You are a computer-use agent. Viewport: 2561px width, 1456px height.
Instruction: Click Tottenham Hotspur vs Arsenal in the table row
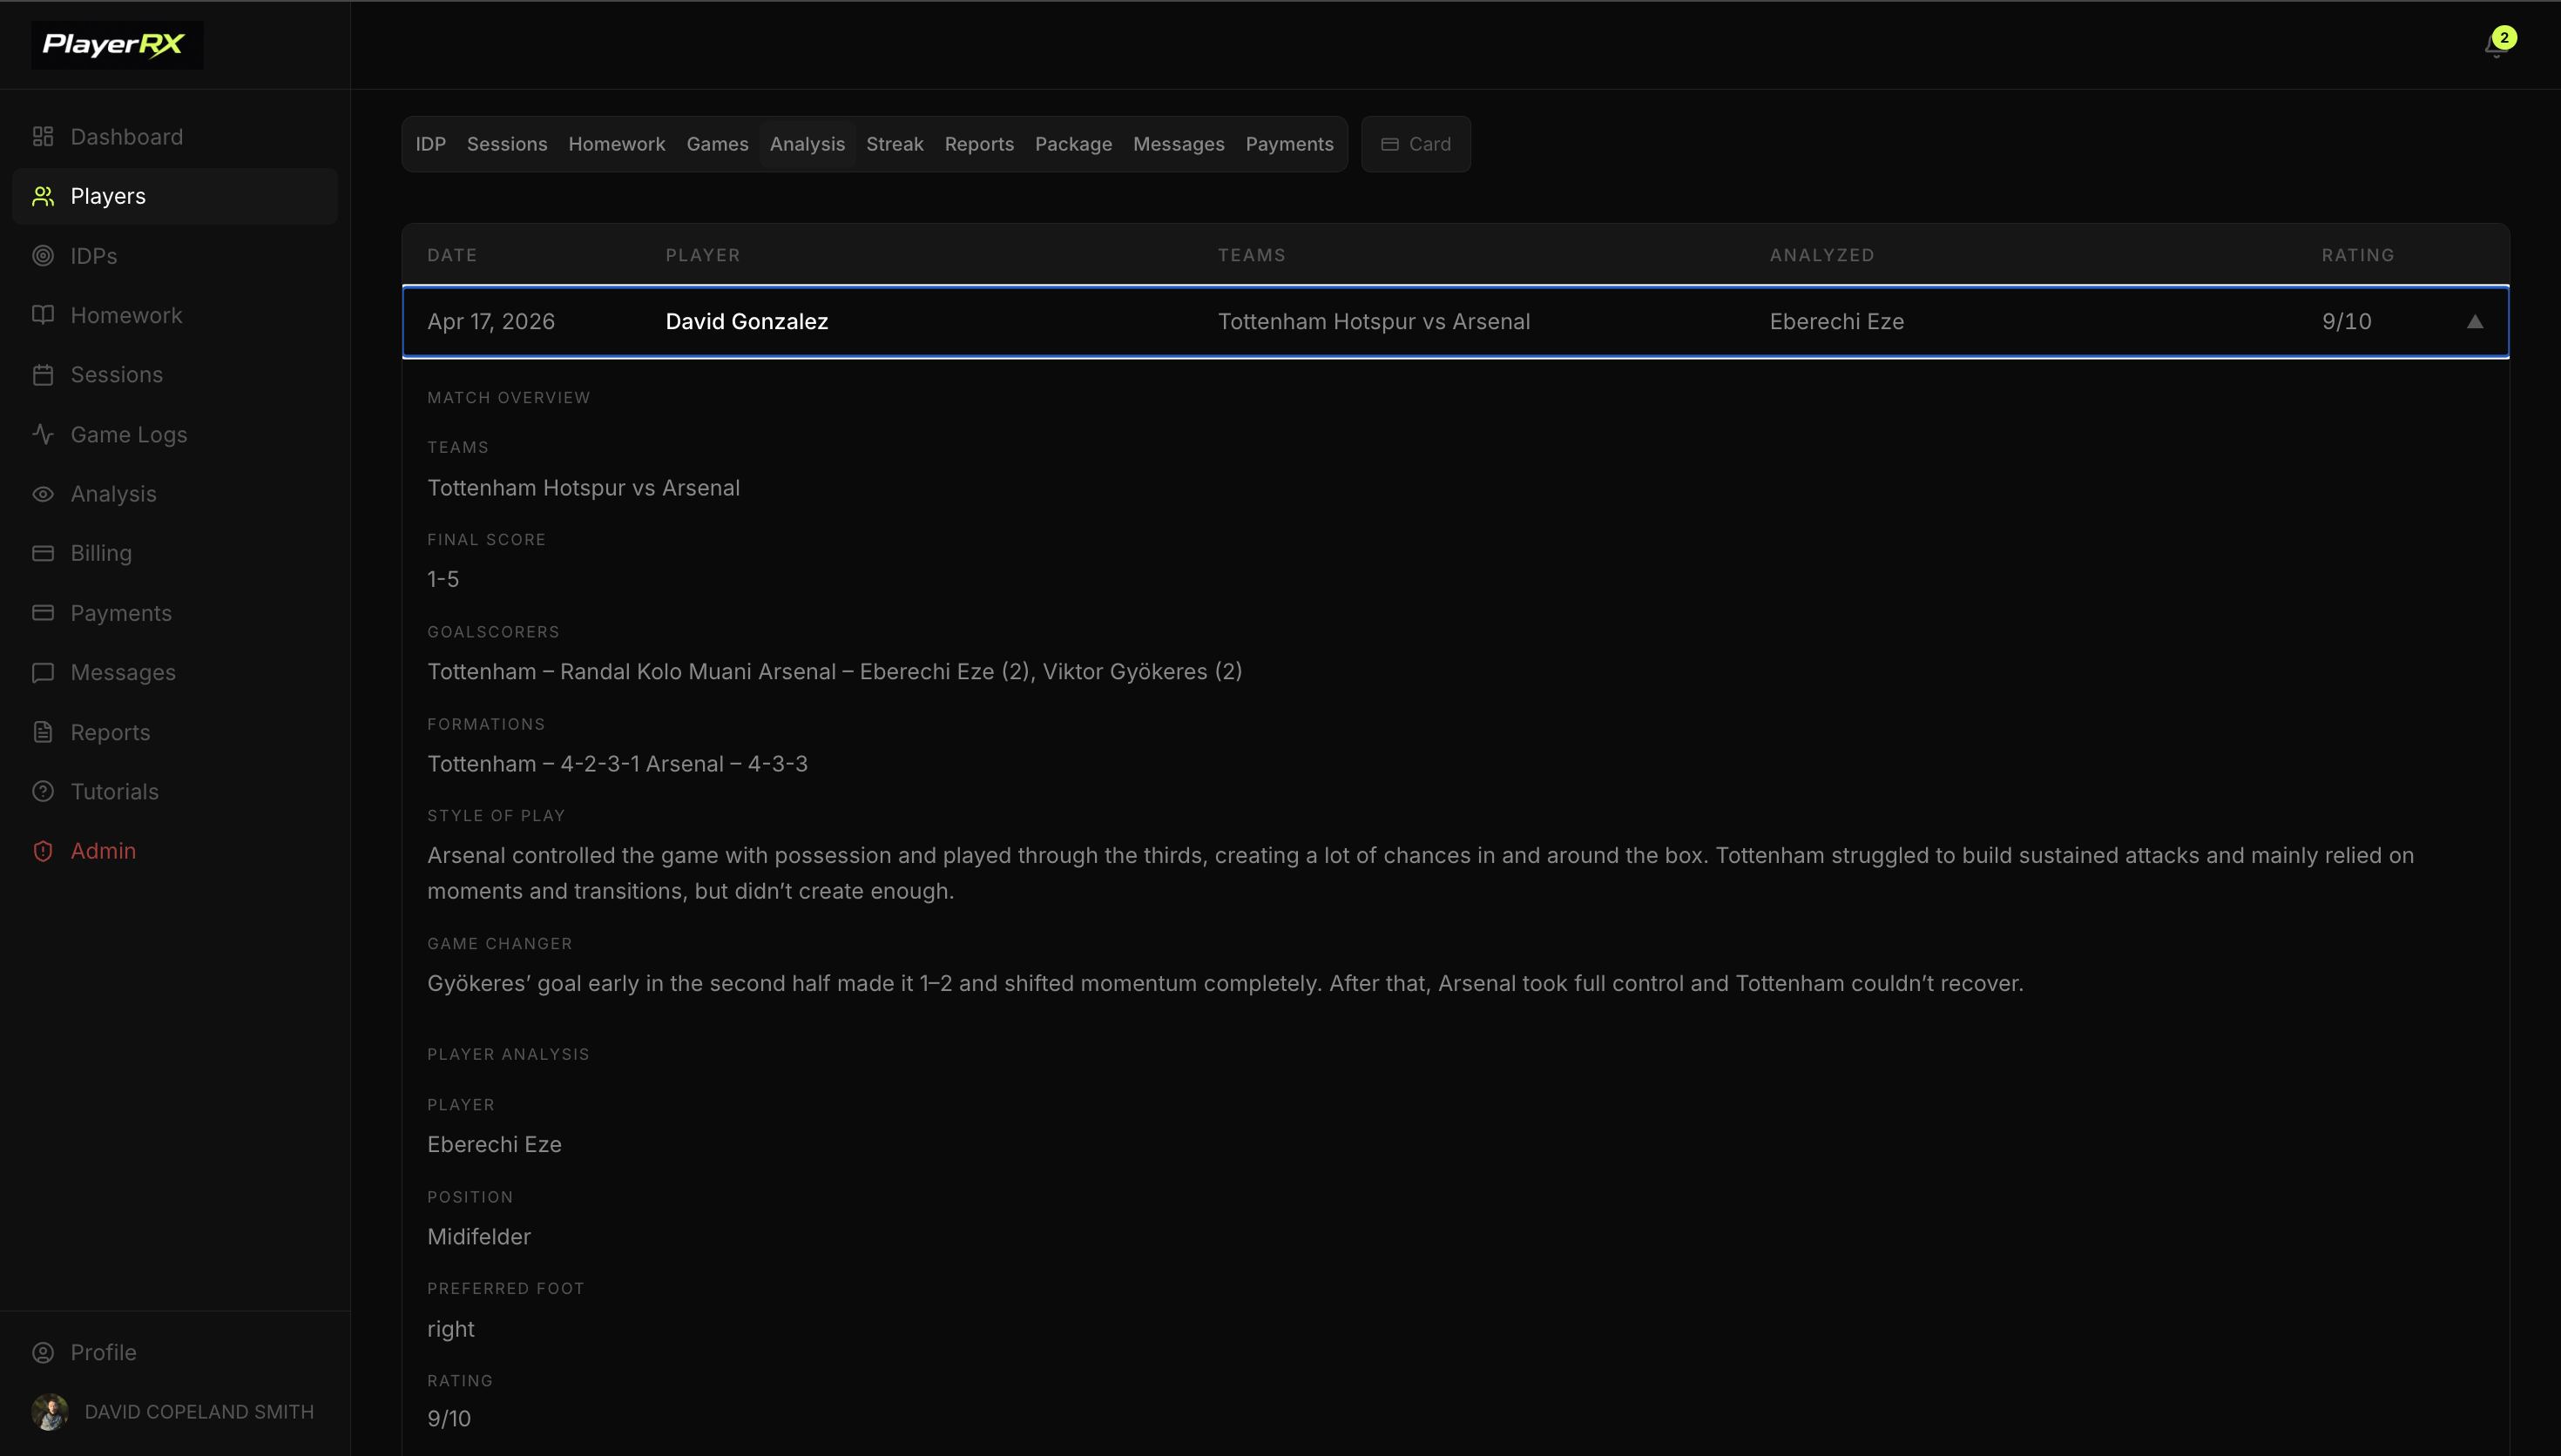coord(1374,322)
